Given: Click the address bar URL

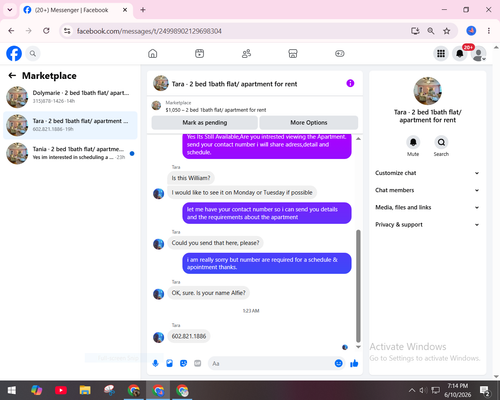Looking at the screenshot, I should pos(149,31).
